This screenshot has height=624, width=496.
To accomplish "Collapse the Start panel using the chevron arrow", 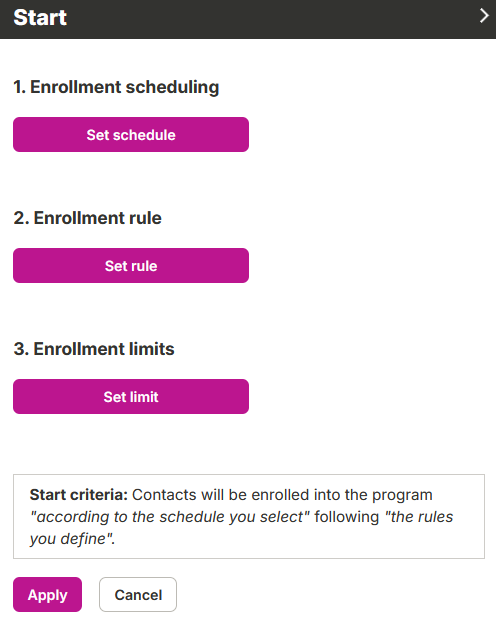I will [x=484, y=16].
